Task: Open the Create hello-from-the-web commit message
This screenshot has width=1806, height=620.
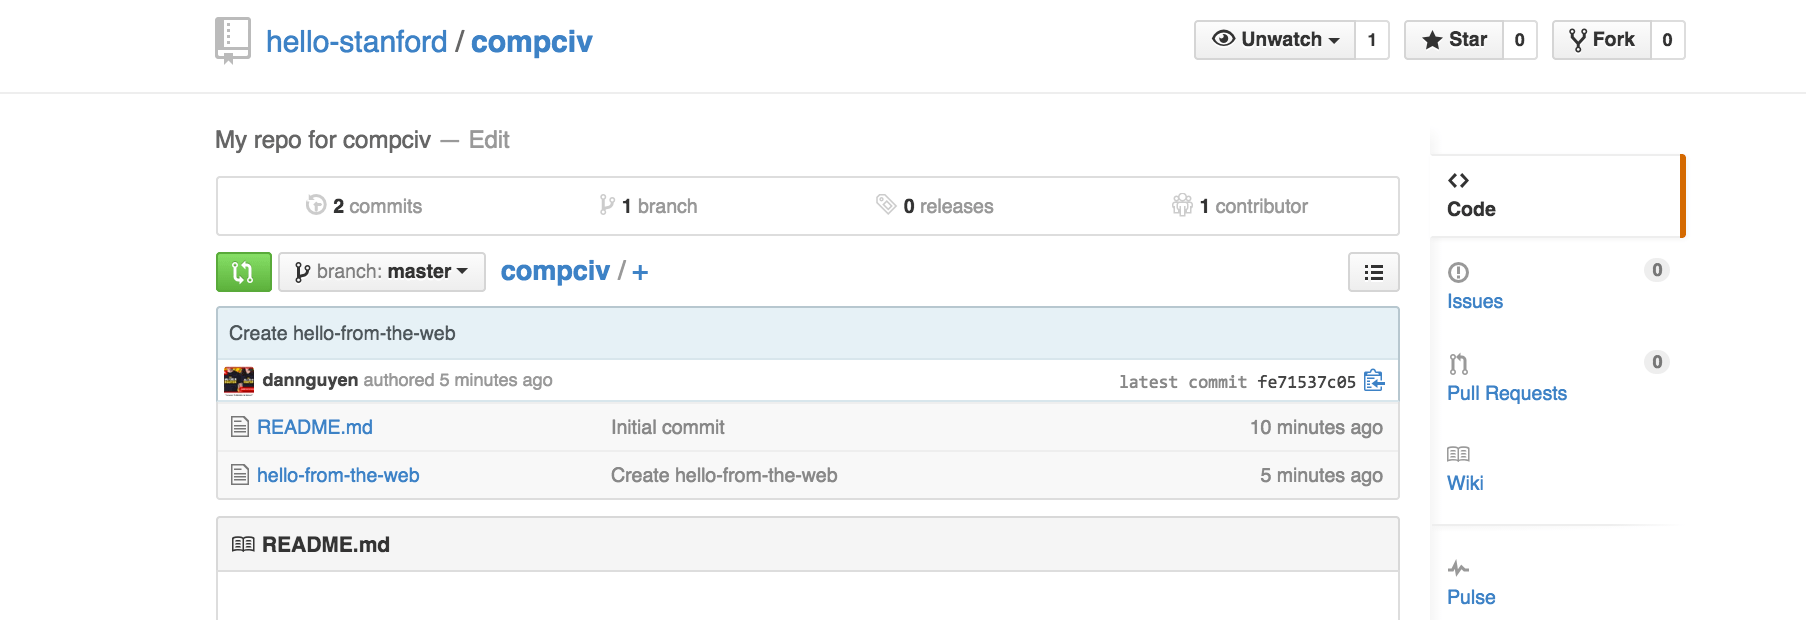Action: (342, 334)
